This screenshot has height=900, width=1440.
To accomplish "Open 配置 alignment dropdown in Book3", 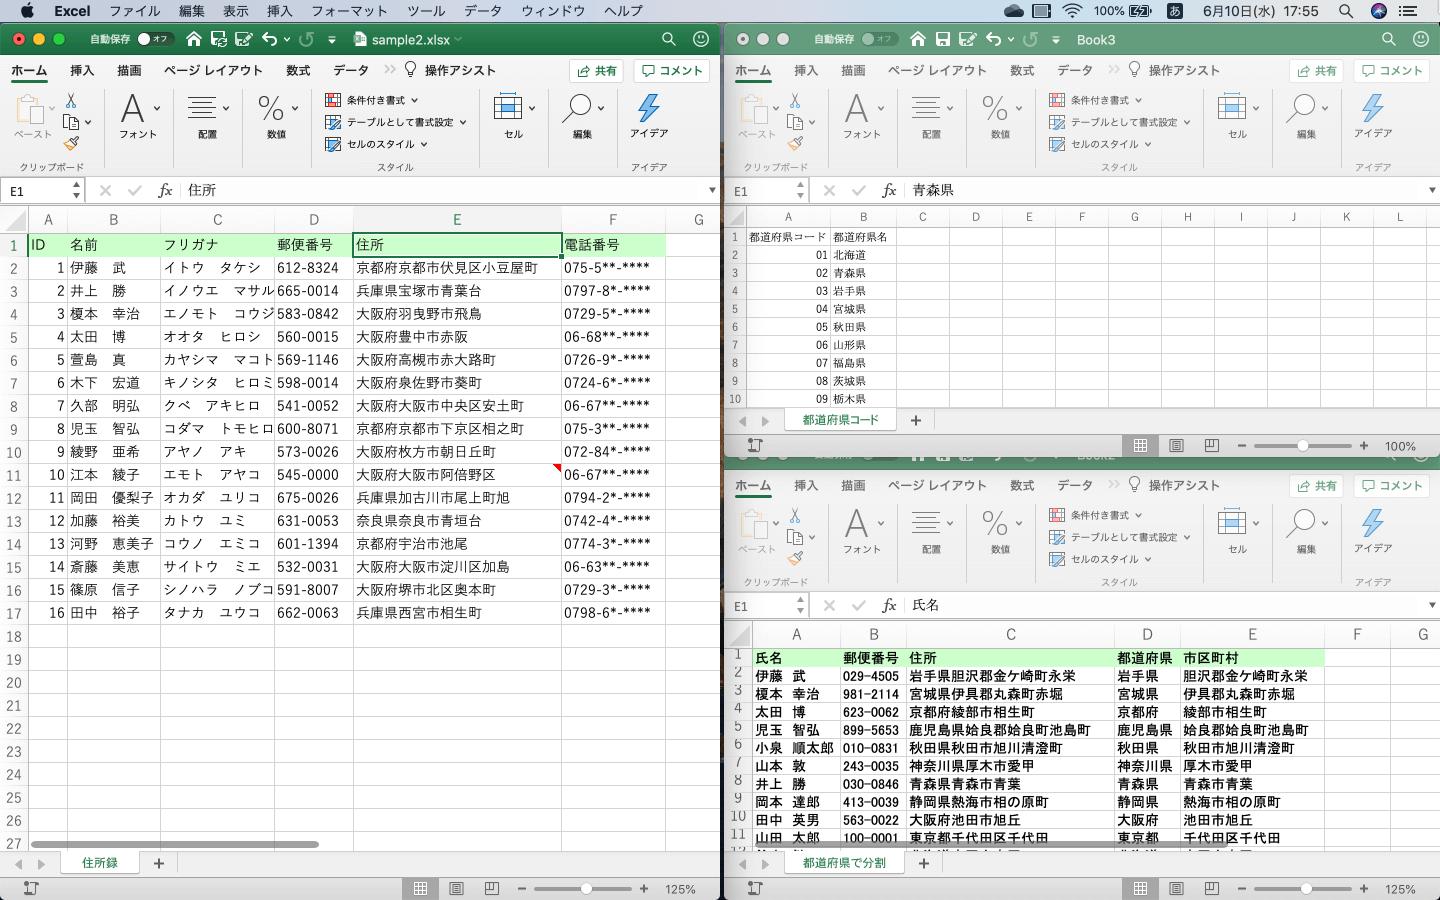I will point(950,107).
